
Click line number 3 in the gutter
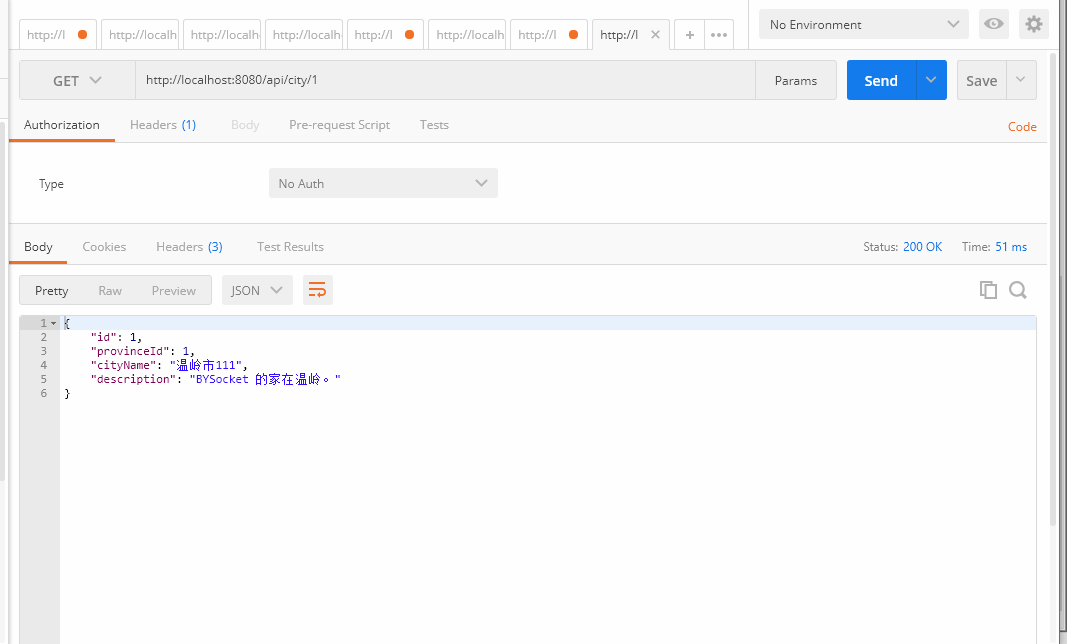pyautogui.click(x=44, y=351)
